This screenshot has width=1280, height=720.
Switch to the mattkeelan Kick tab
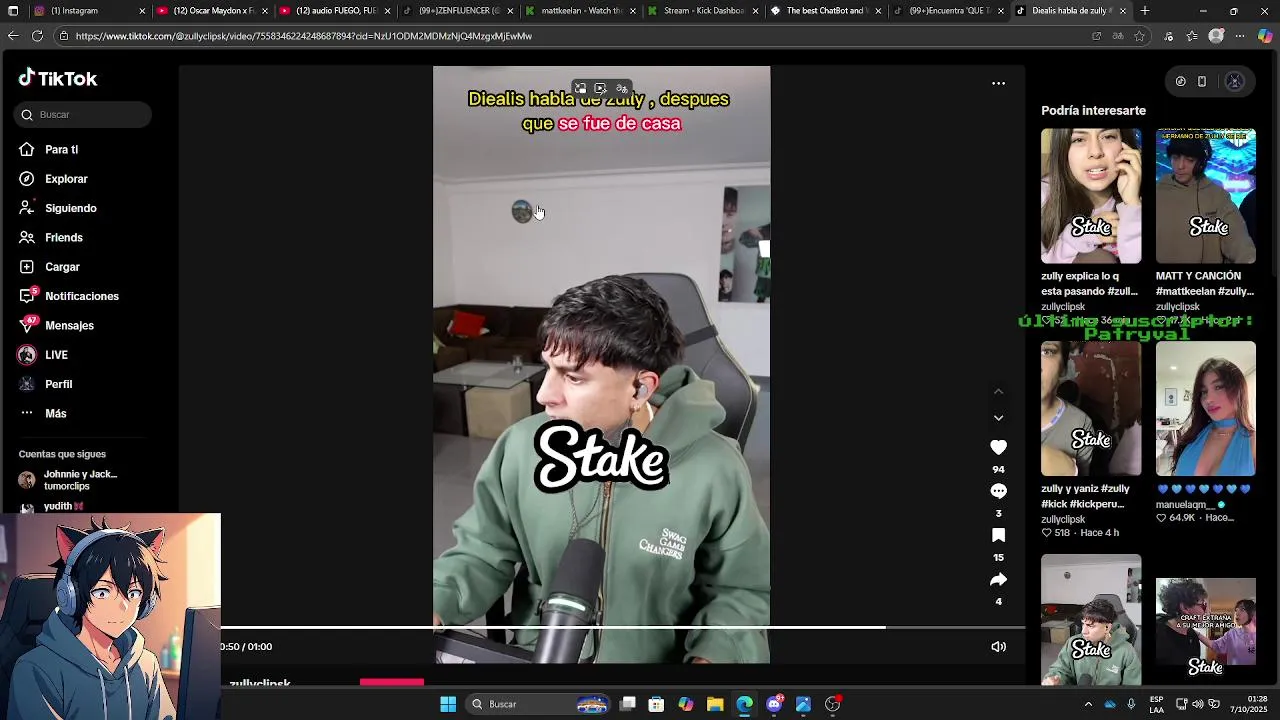580,11
